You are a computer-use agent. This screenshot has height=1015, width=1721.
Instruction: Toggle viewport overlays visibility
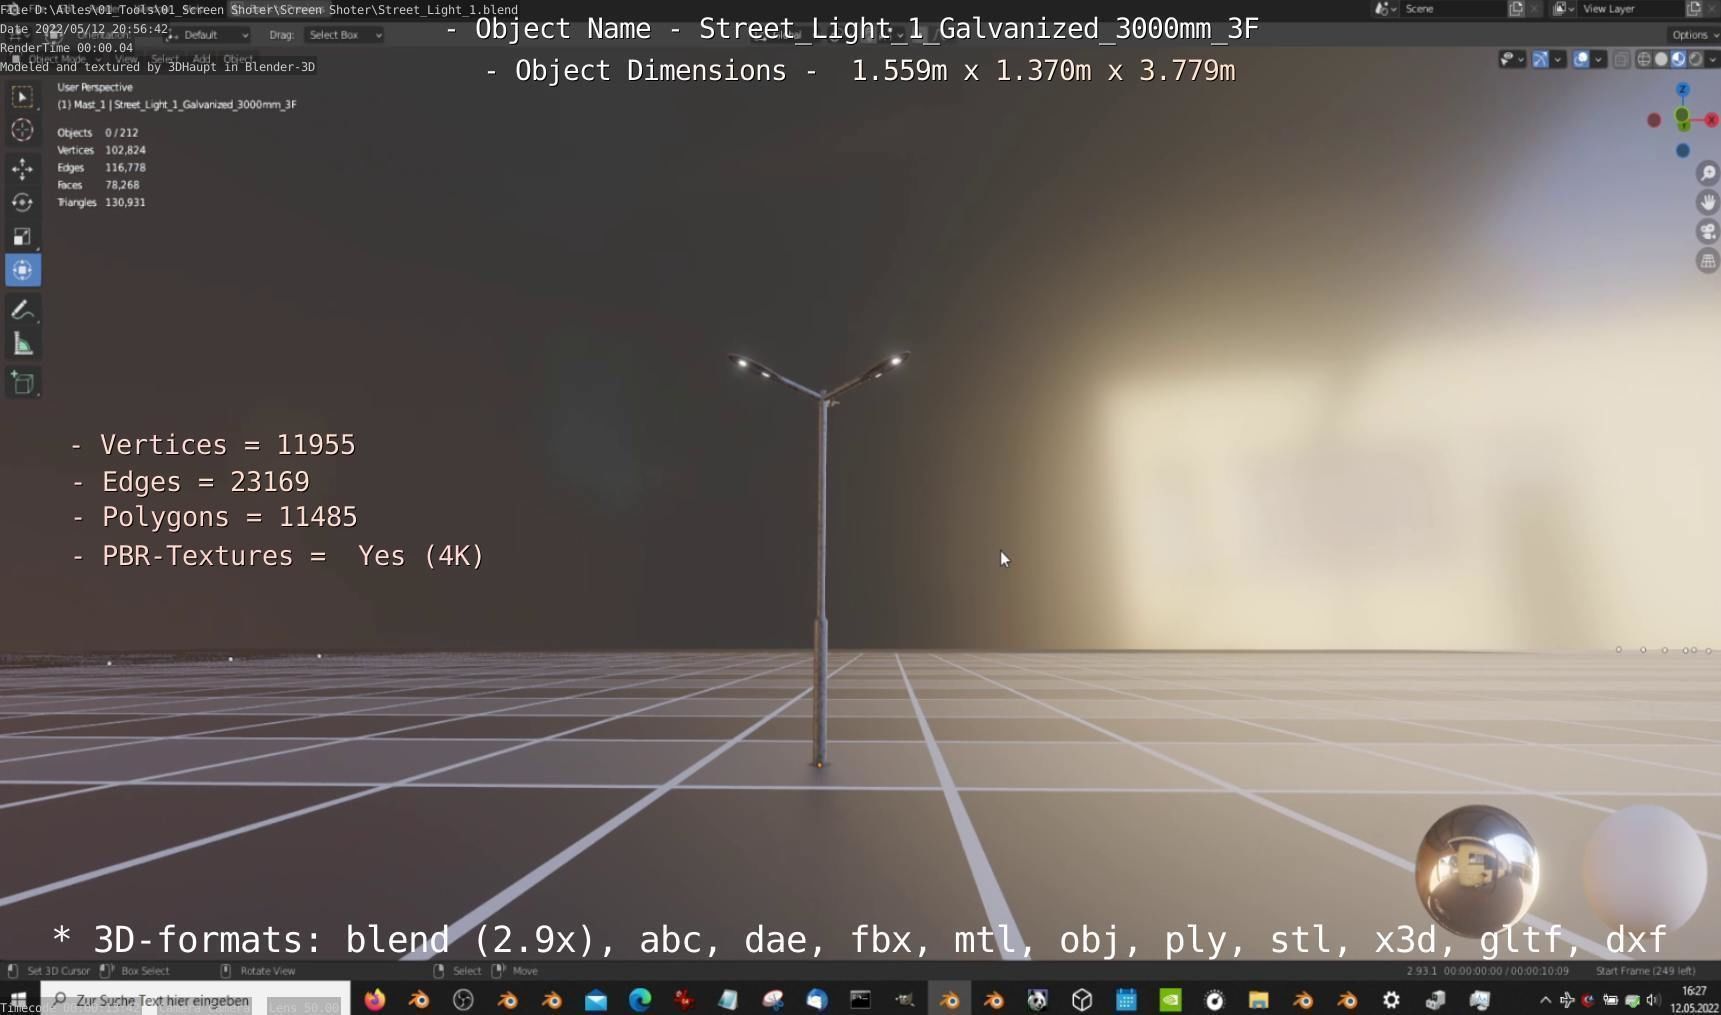[1582, 60]
